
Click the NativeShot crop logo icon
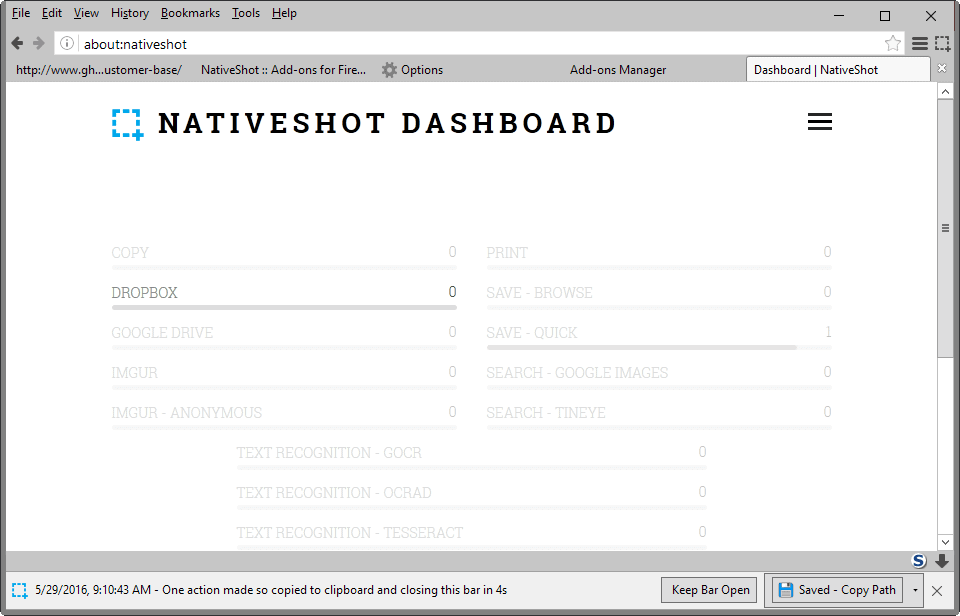point(128,123)
